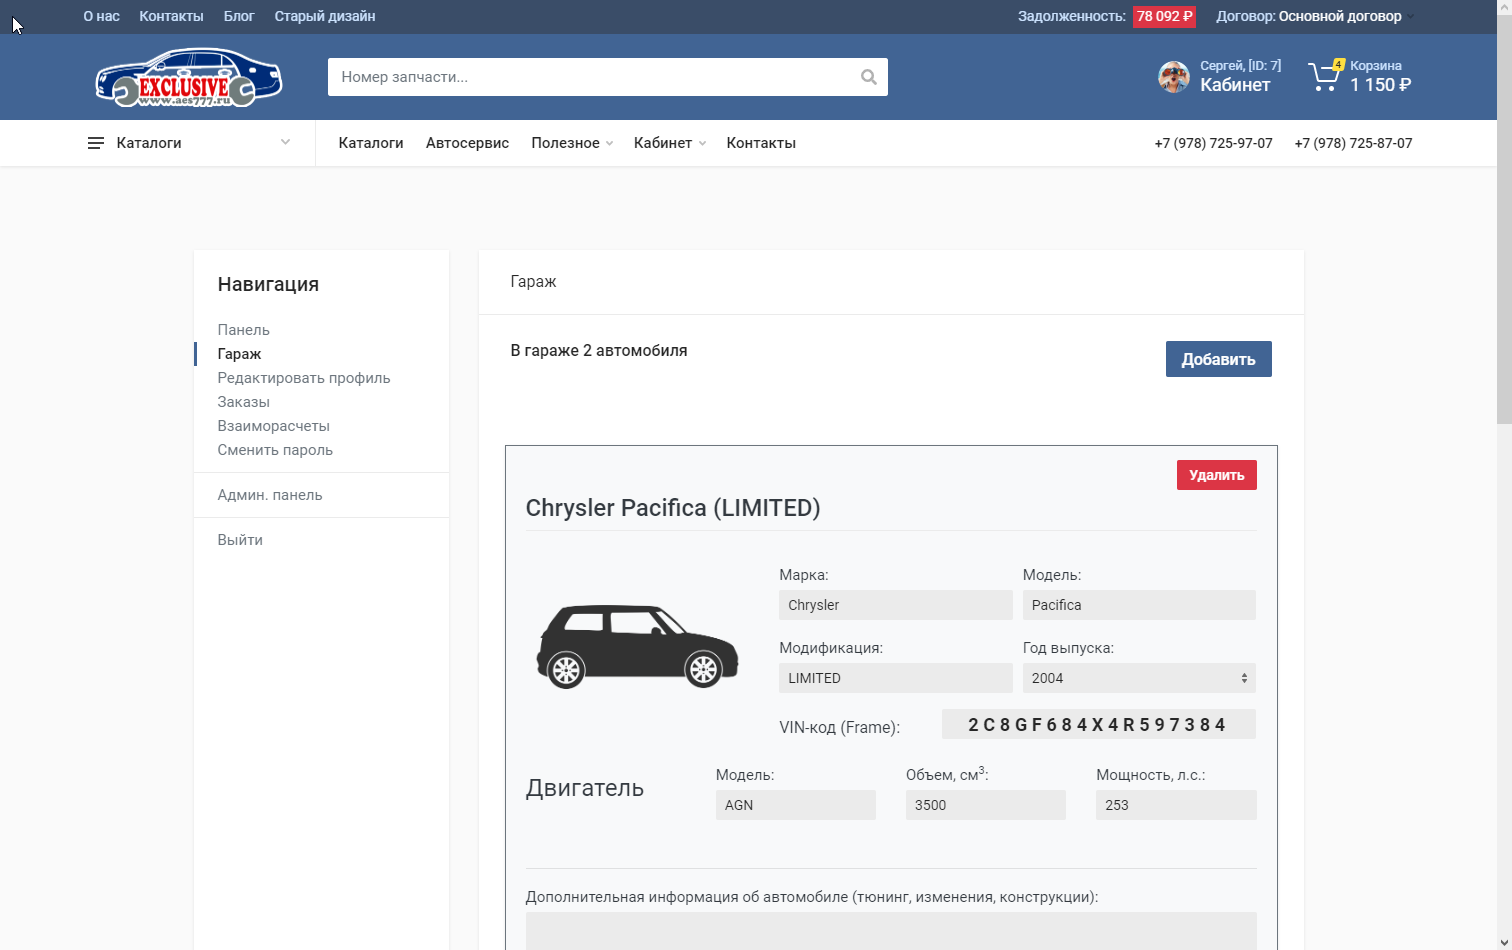Expand the Каталоги sidebar dropdown arrow
1512x950 pixels.
coord(285,142)
